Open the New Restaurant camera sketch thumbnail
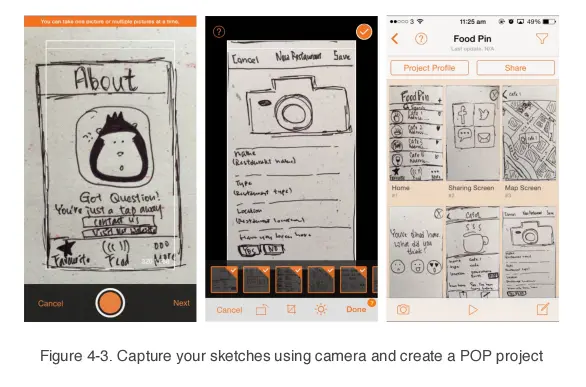Screen dimensions: 586x387 (529, 252)
